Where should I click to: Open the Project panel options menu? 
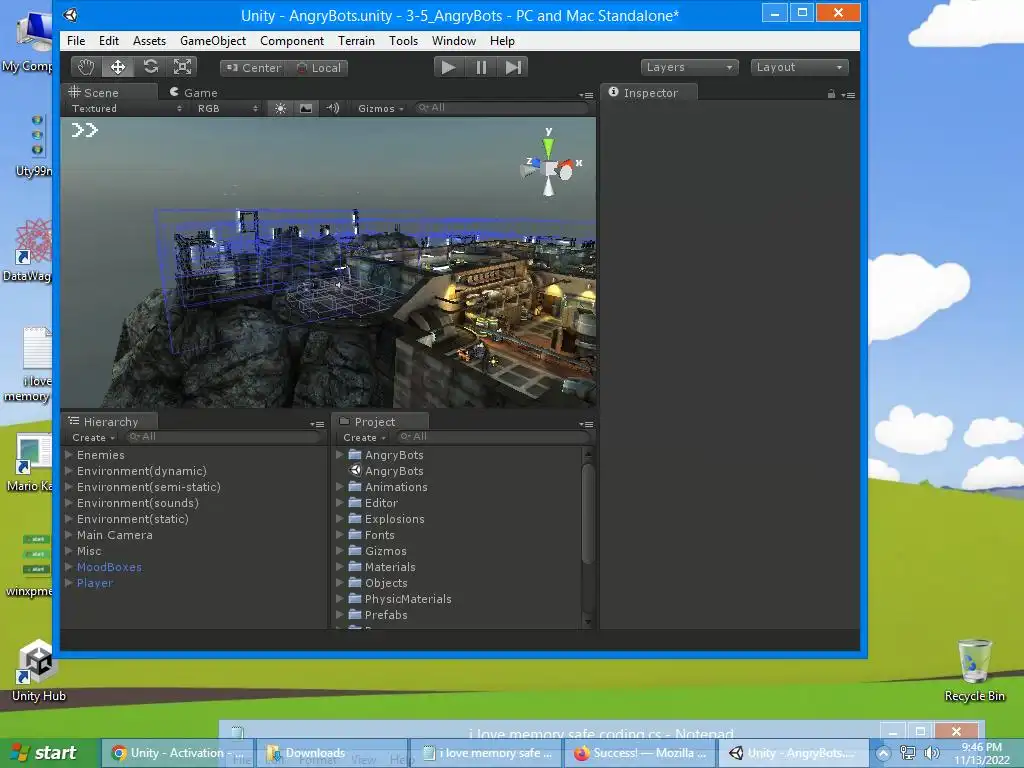586,424
